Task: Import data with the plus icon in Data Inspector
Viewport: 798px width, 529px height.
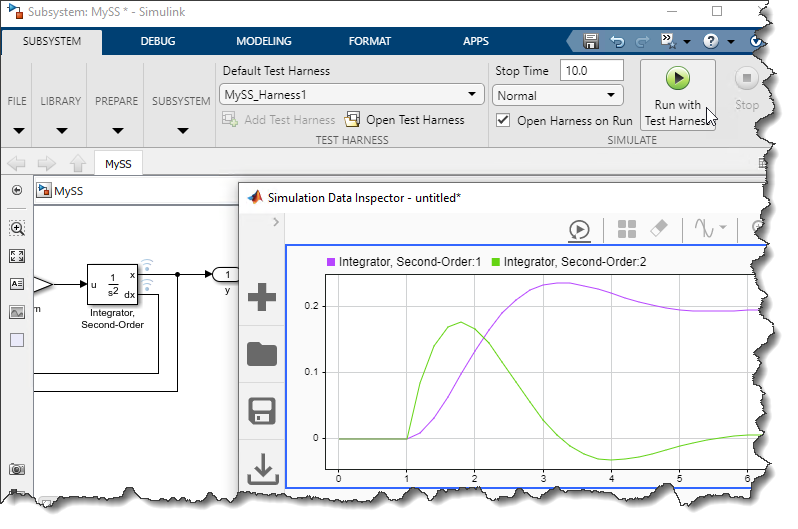Action: 261,297
